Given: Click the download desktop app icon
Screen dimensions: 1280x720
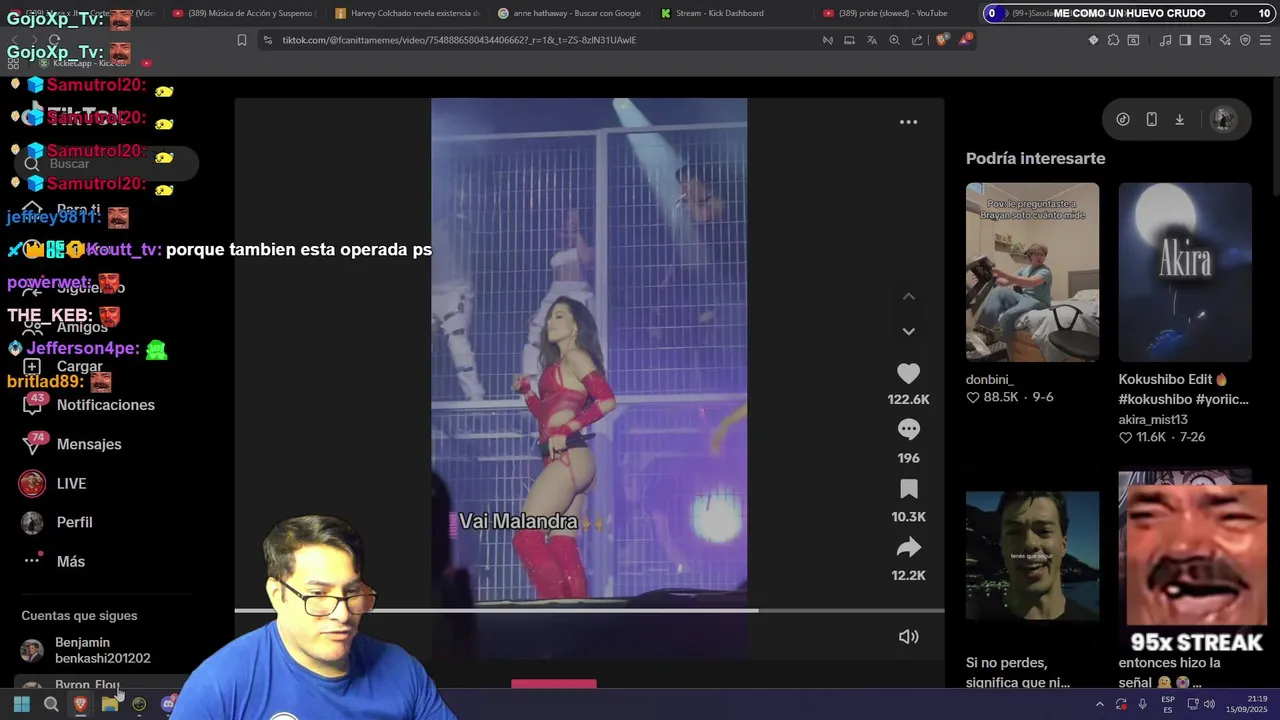Looking at the screenshot, I should pyautogui.click(x=1179, y=119).
